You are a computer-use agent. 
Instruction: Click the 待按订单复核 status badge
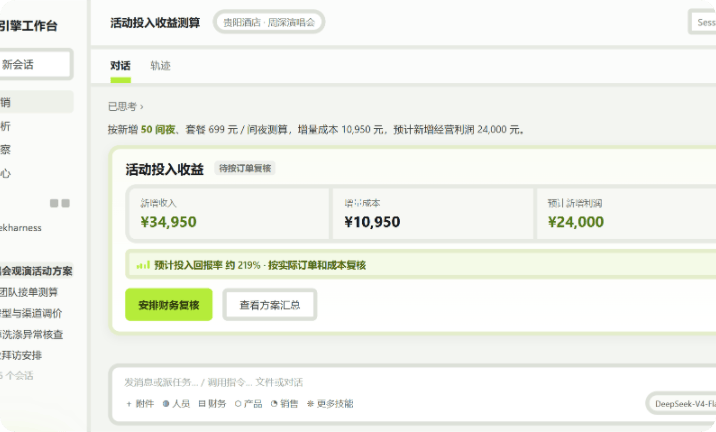tap(245, 169)
